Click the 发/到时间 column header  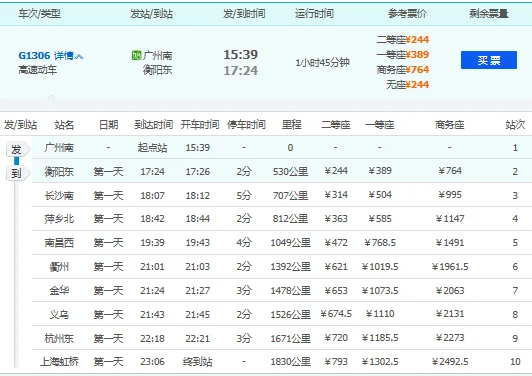[244, 14]
